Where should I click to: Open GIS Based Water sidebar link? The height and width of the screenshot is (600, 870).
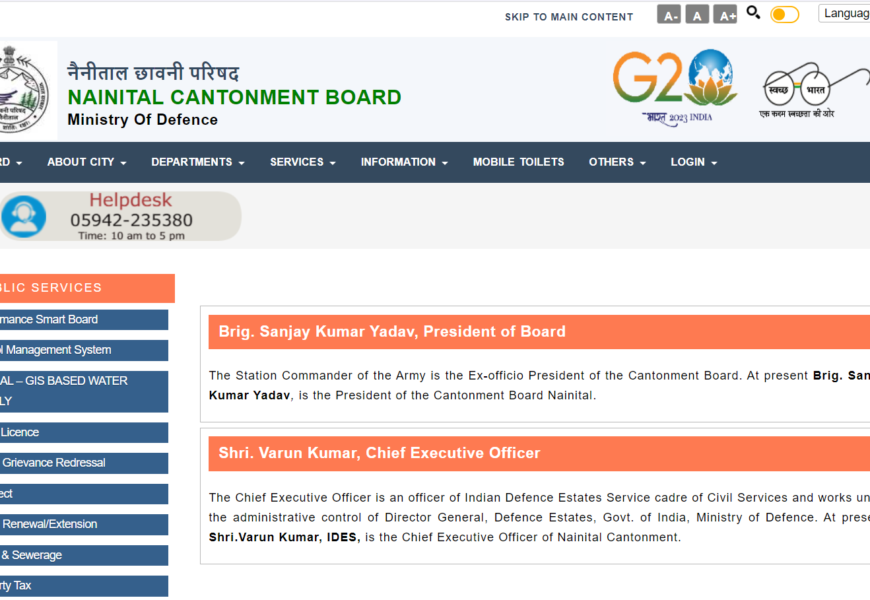pyautogui.click(x=84, y=391)
